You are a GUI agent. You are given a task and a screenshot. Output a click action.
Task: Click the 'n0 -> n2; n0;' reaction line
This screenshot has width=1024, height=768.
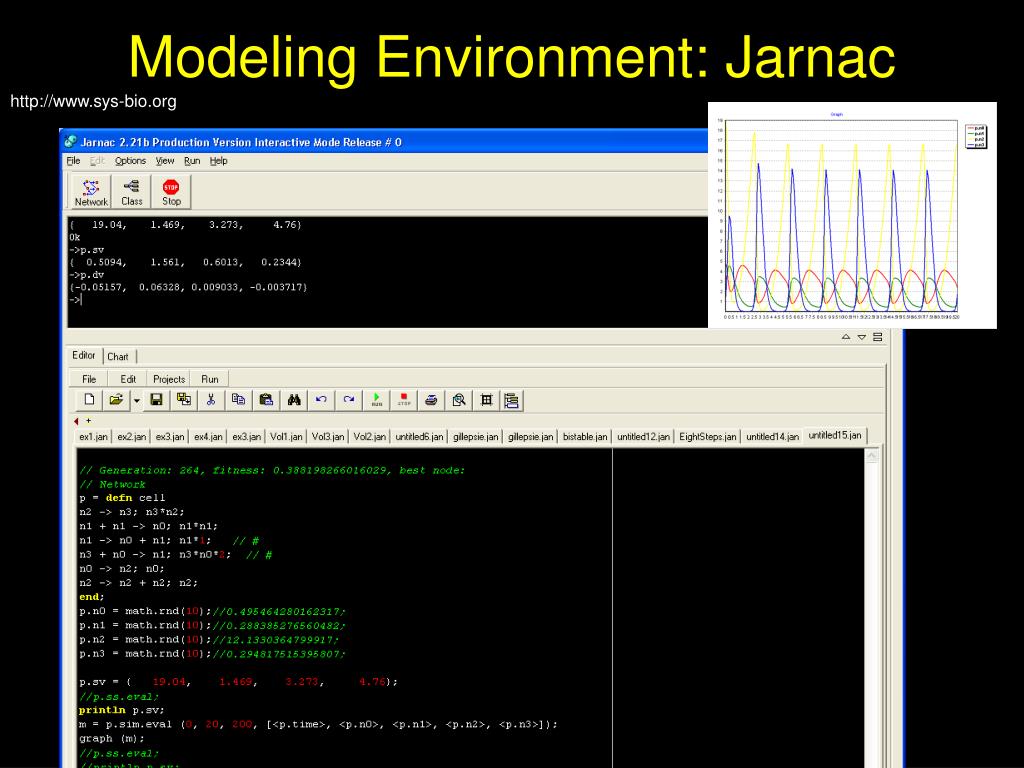[121, 569]
